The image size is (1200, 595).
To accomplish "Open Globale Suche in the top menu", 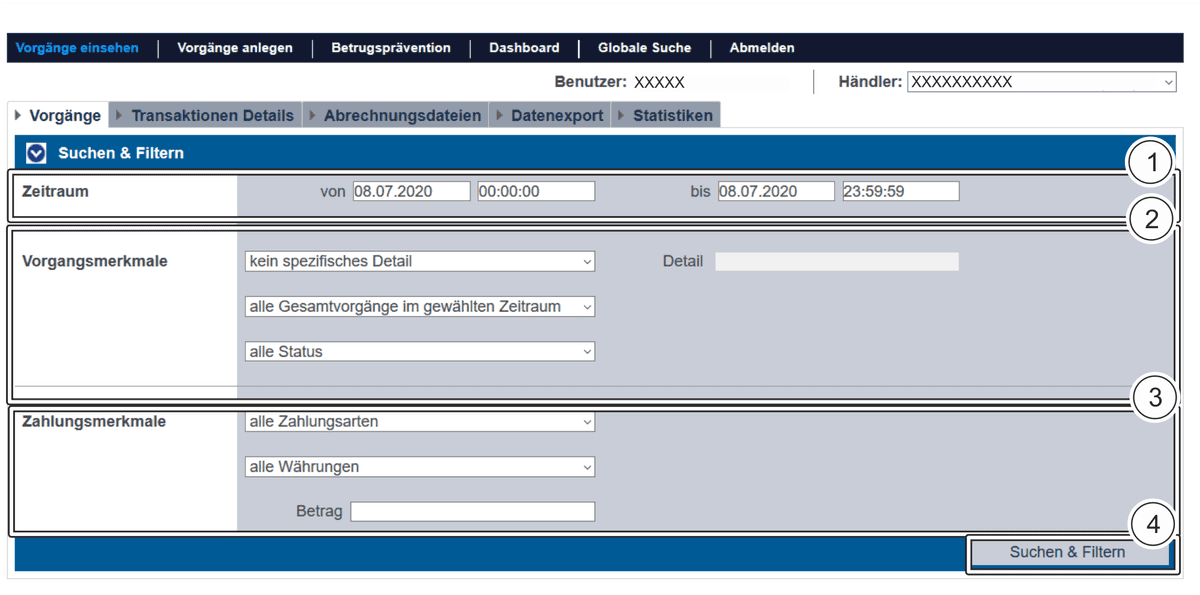I will (x=644, y=48).
